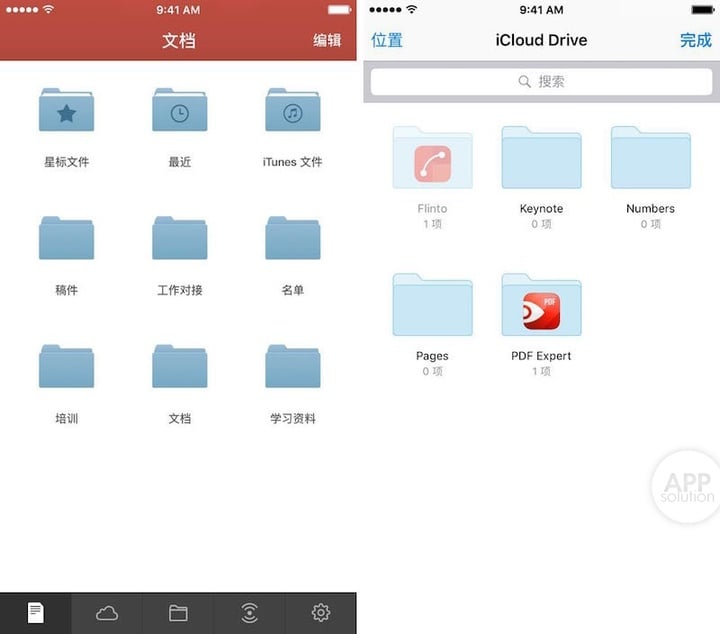Open the Wi-Fi transfer tab in bottom bar

coord(250,613)
